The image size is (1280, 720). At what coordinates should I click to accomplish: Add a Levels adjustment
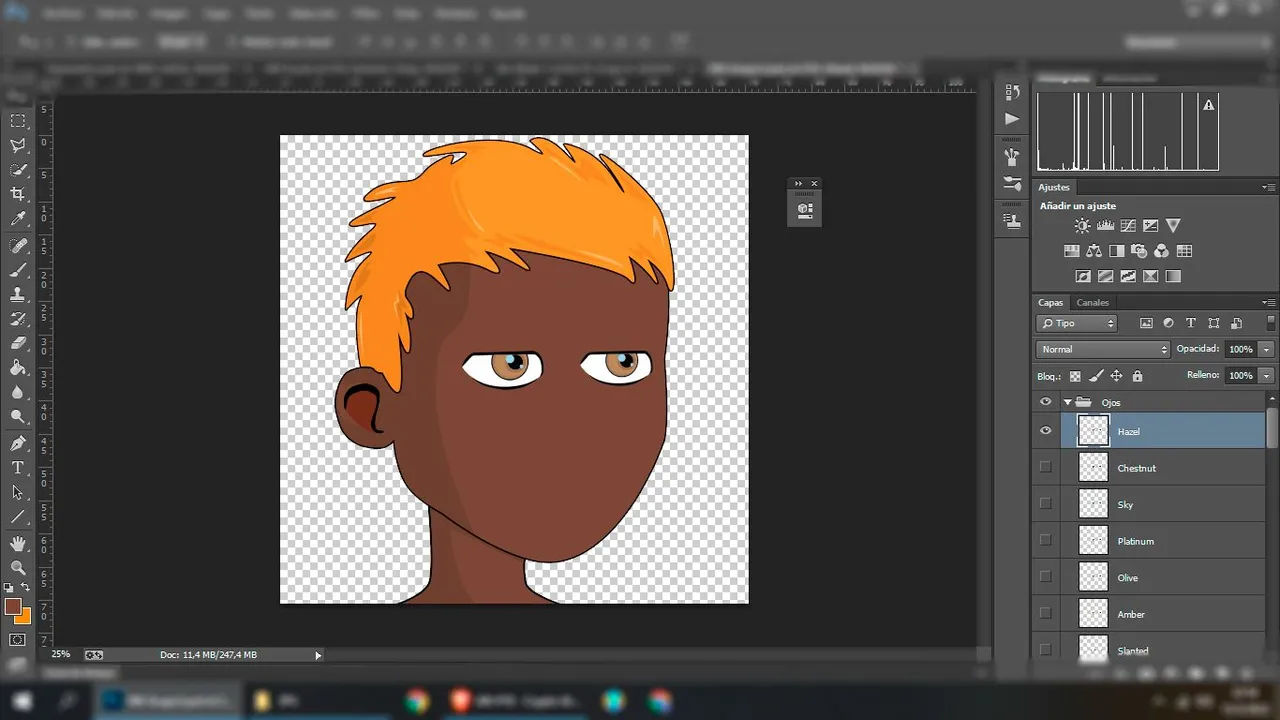(x=1105, y=226)
